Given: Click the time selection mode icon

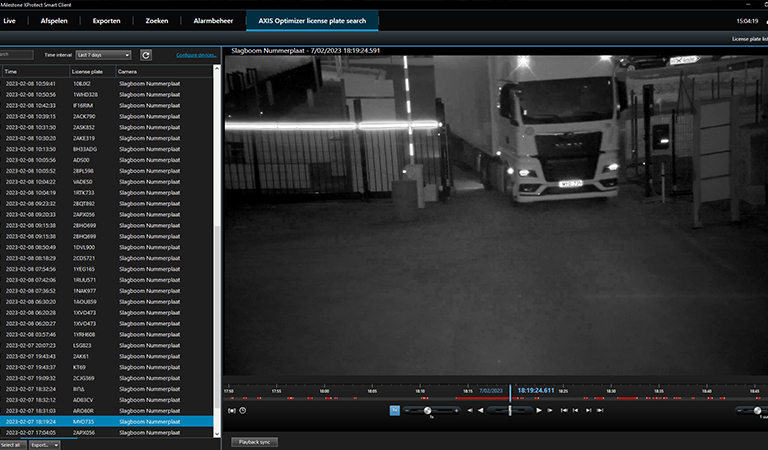Looking at the screenshot, I should click(x=232, y=410).
